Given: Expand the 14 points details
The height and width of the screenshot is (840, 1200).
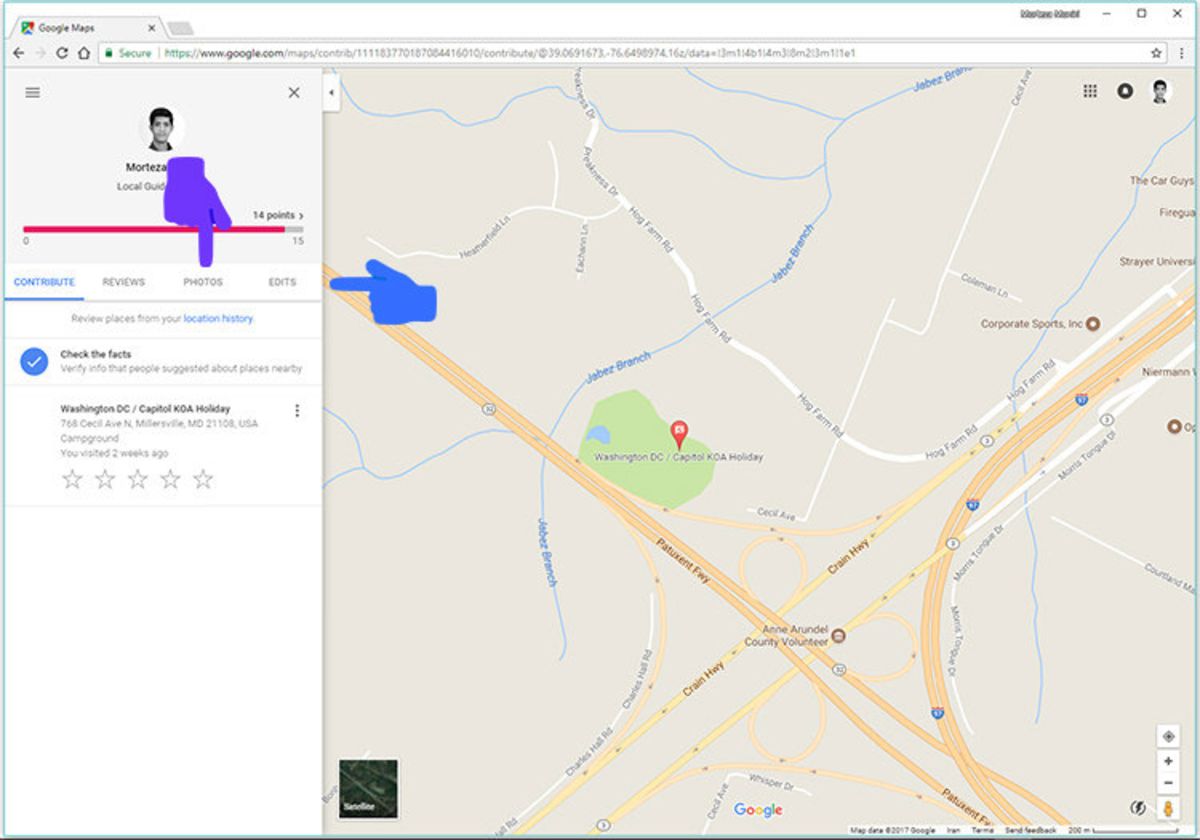Looking at the screenshot, I should 278,215.
